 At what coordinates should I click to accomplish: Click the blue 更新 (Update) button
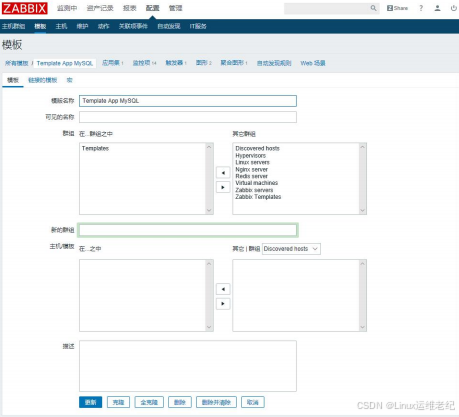[x=91, y=402]
